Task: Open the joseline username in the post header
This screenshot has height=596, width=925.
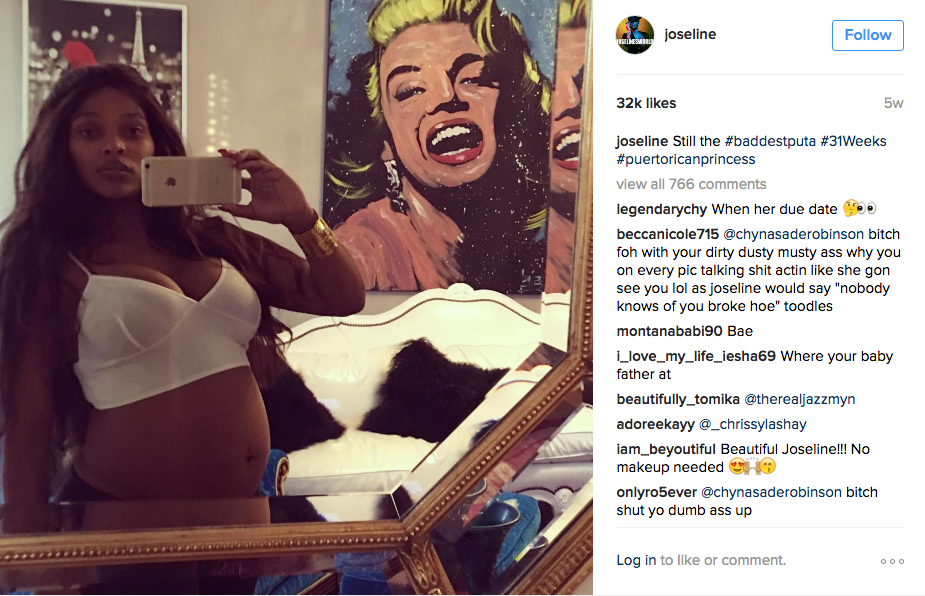Action: coord(690,34)
